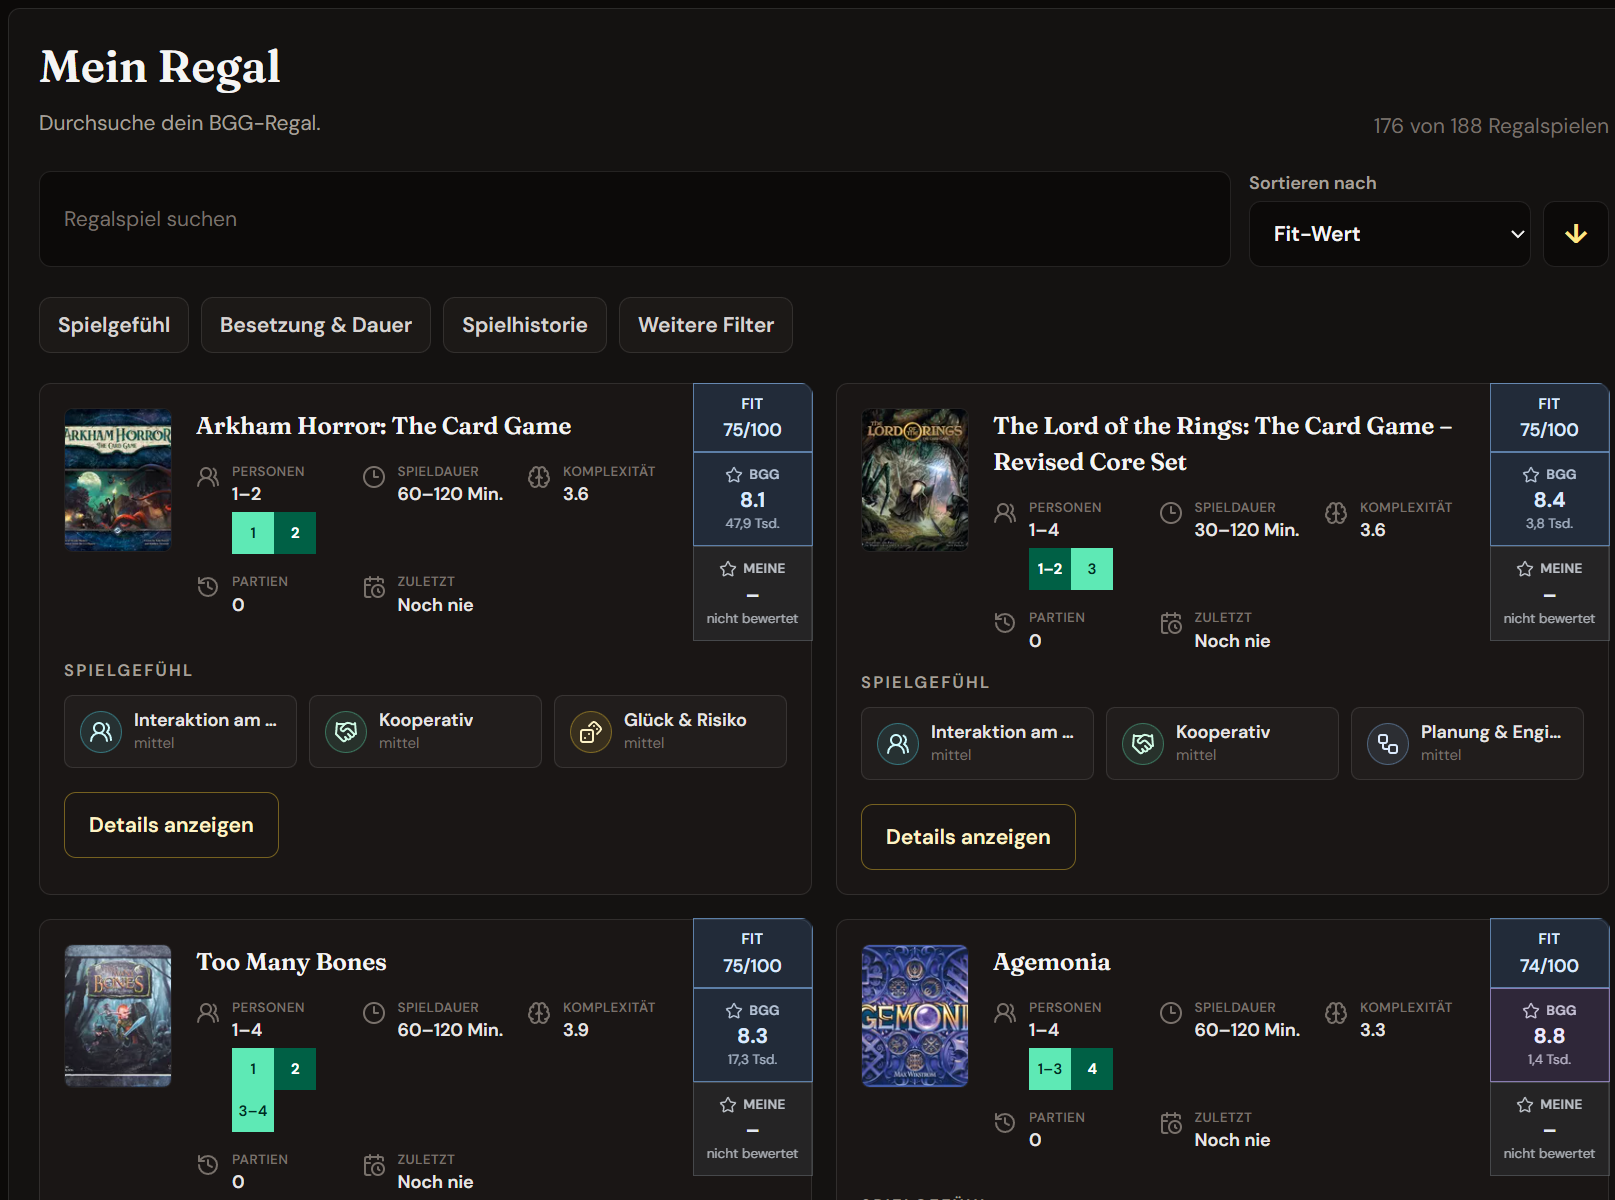Click Too Many Bones complexity brain icon
Viewport: 1615px width, 1200px height.
click(539, 1013)
